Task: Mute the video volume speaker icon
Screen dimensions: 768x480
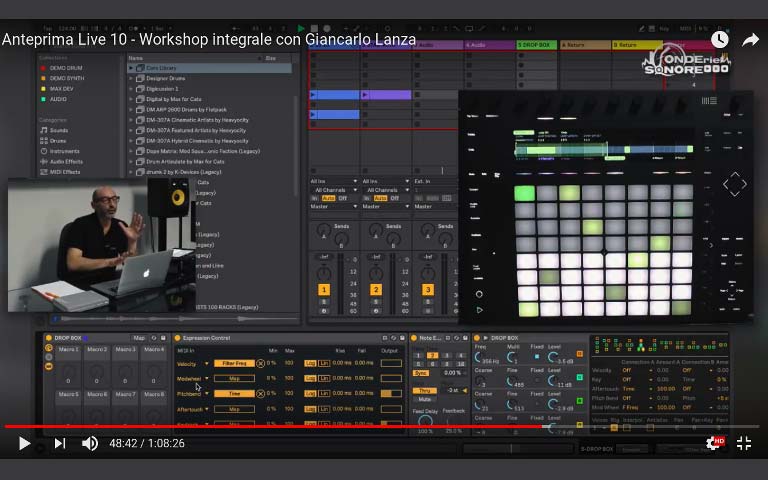Action: point(90,443)
